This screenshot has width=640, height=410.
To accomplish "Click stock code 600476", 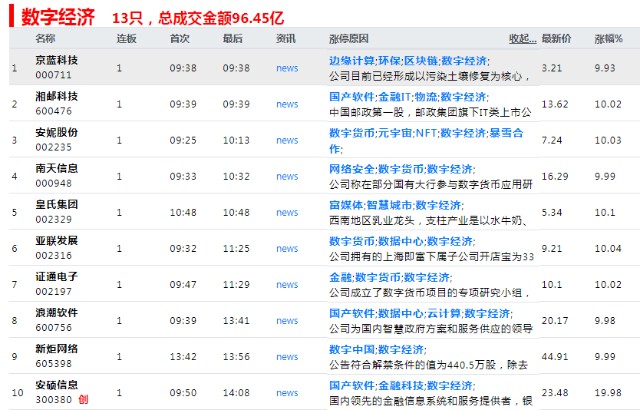I will (53, 111).
